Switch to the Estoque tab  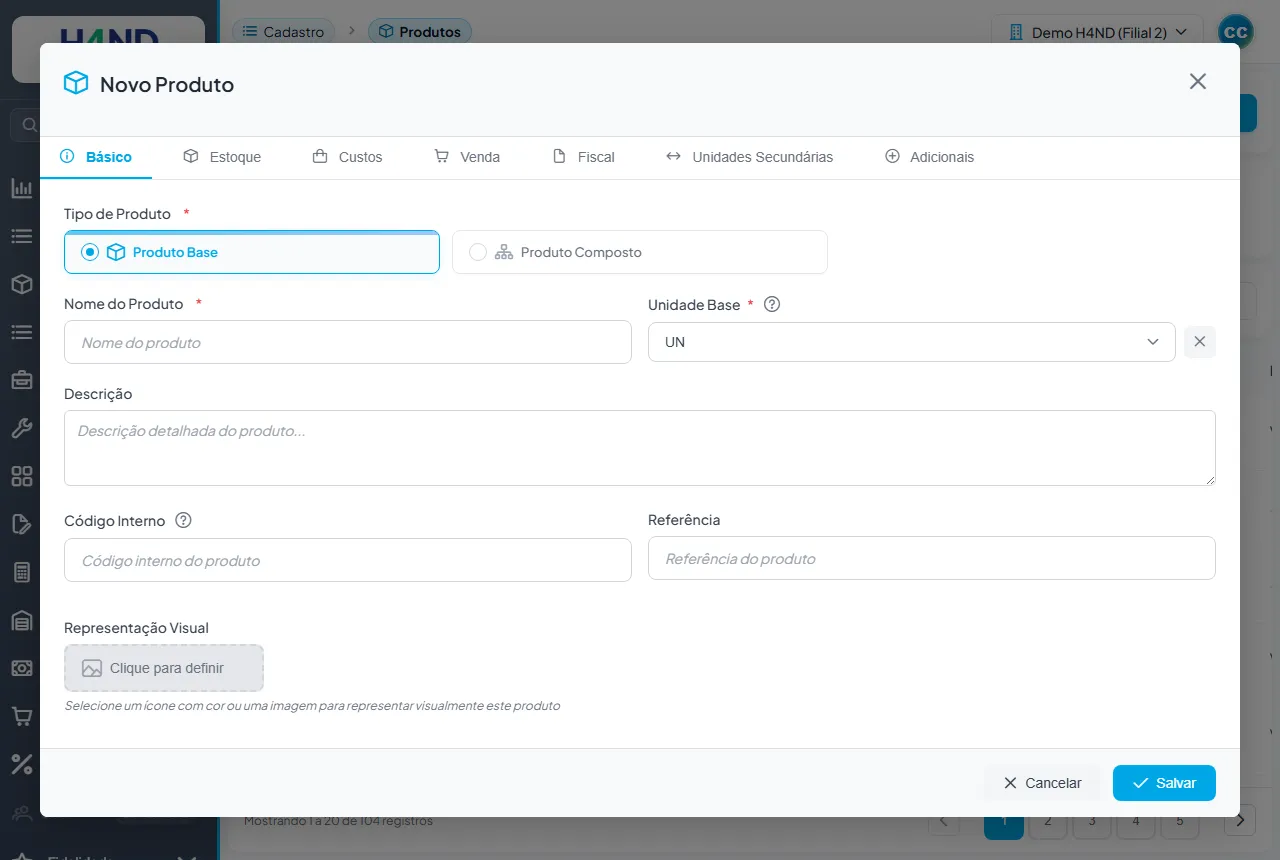click(x=222, y=157)
